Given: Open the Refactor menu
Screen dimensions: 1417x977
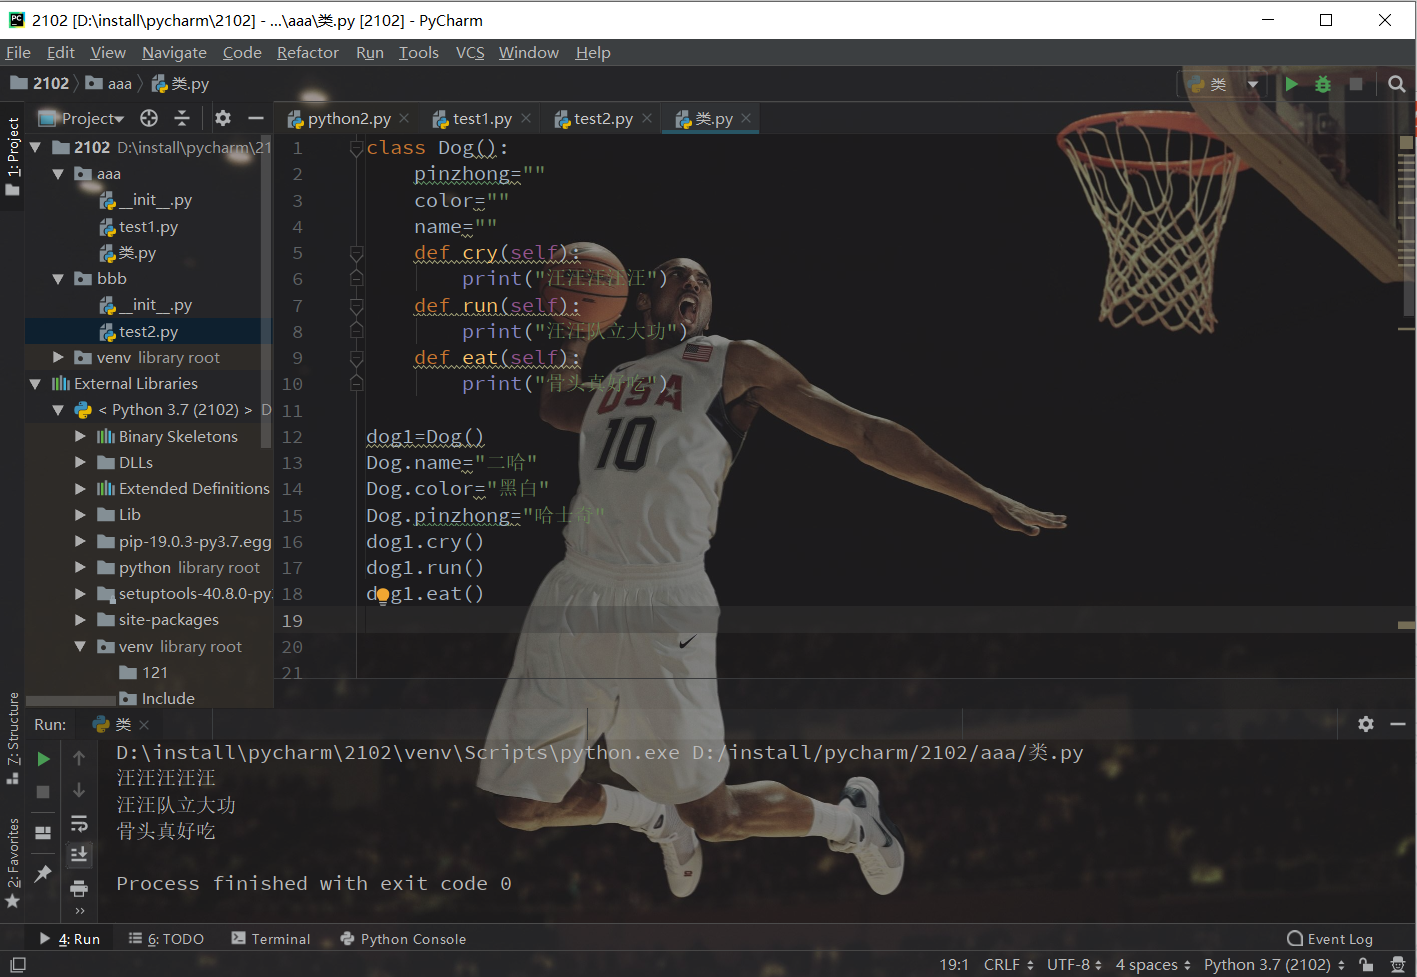Looking at the screenshot, I should pyautogui.click(x=308, y=52).
